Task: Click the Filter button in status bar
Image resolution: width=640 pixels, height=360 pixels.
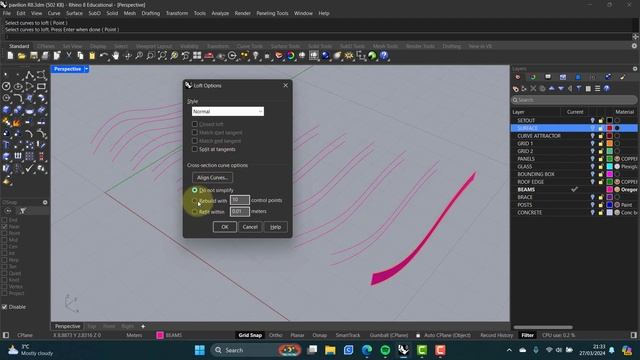Action: pyautogui.click(x=527, y=335)
